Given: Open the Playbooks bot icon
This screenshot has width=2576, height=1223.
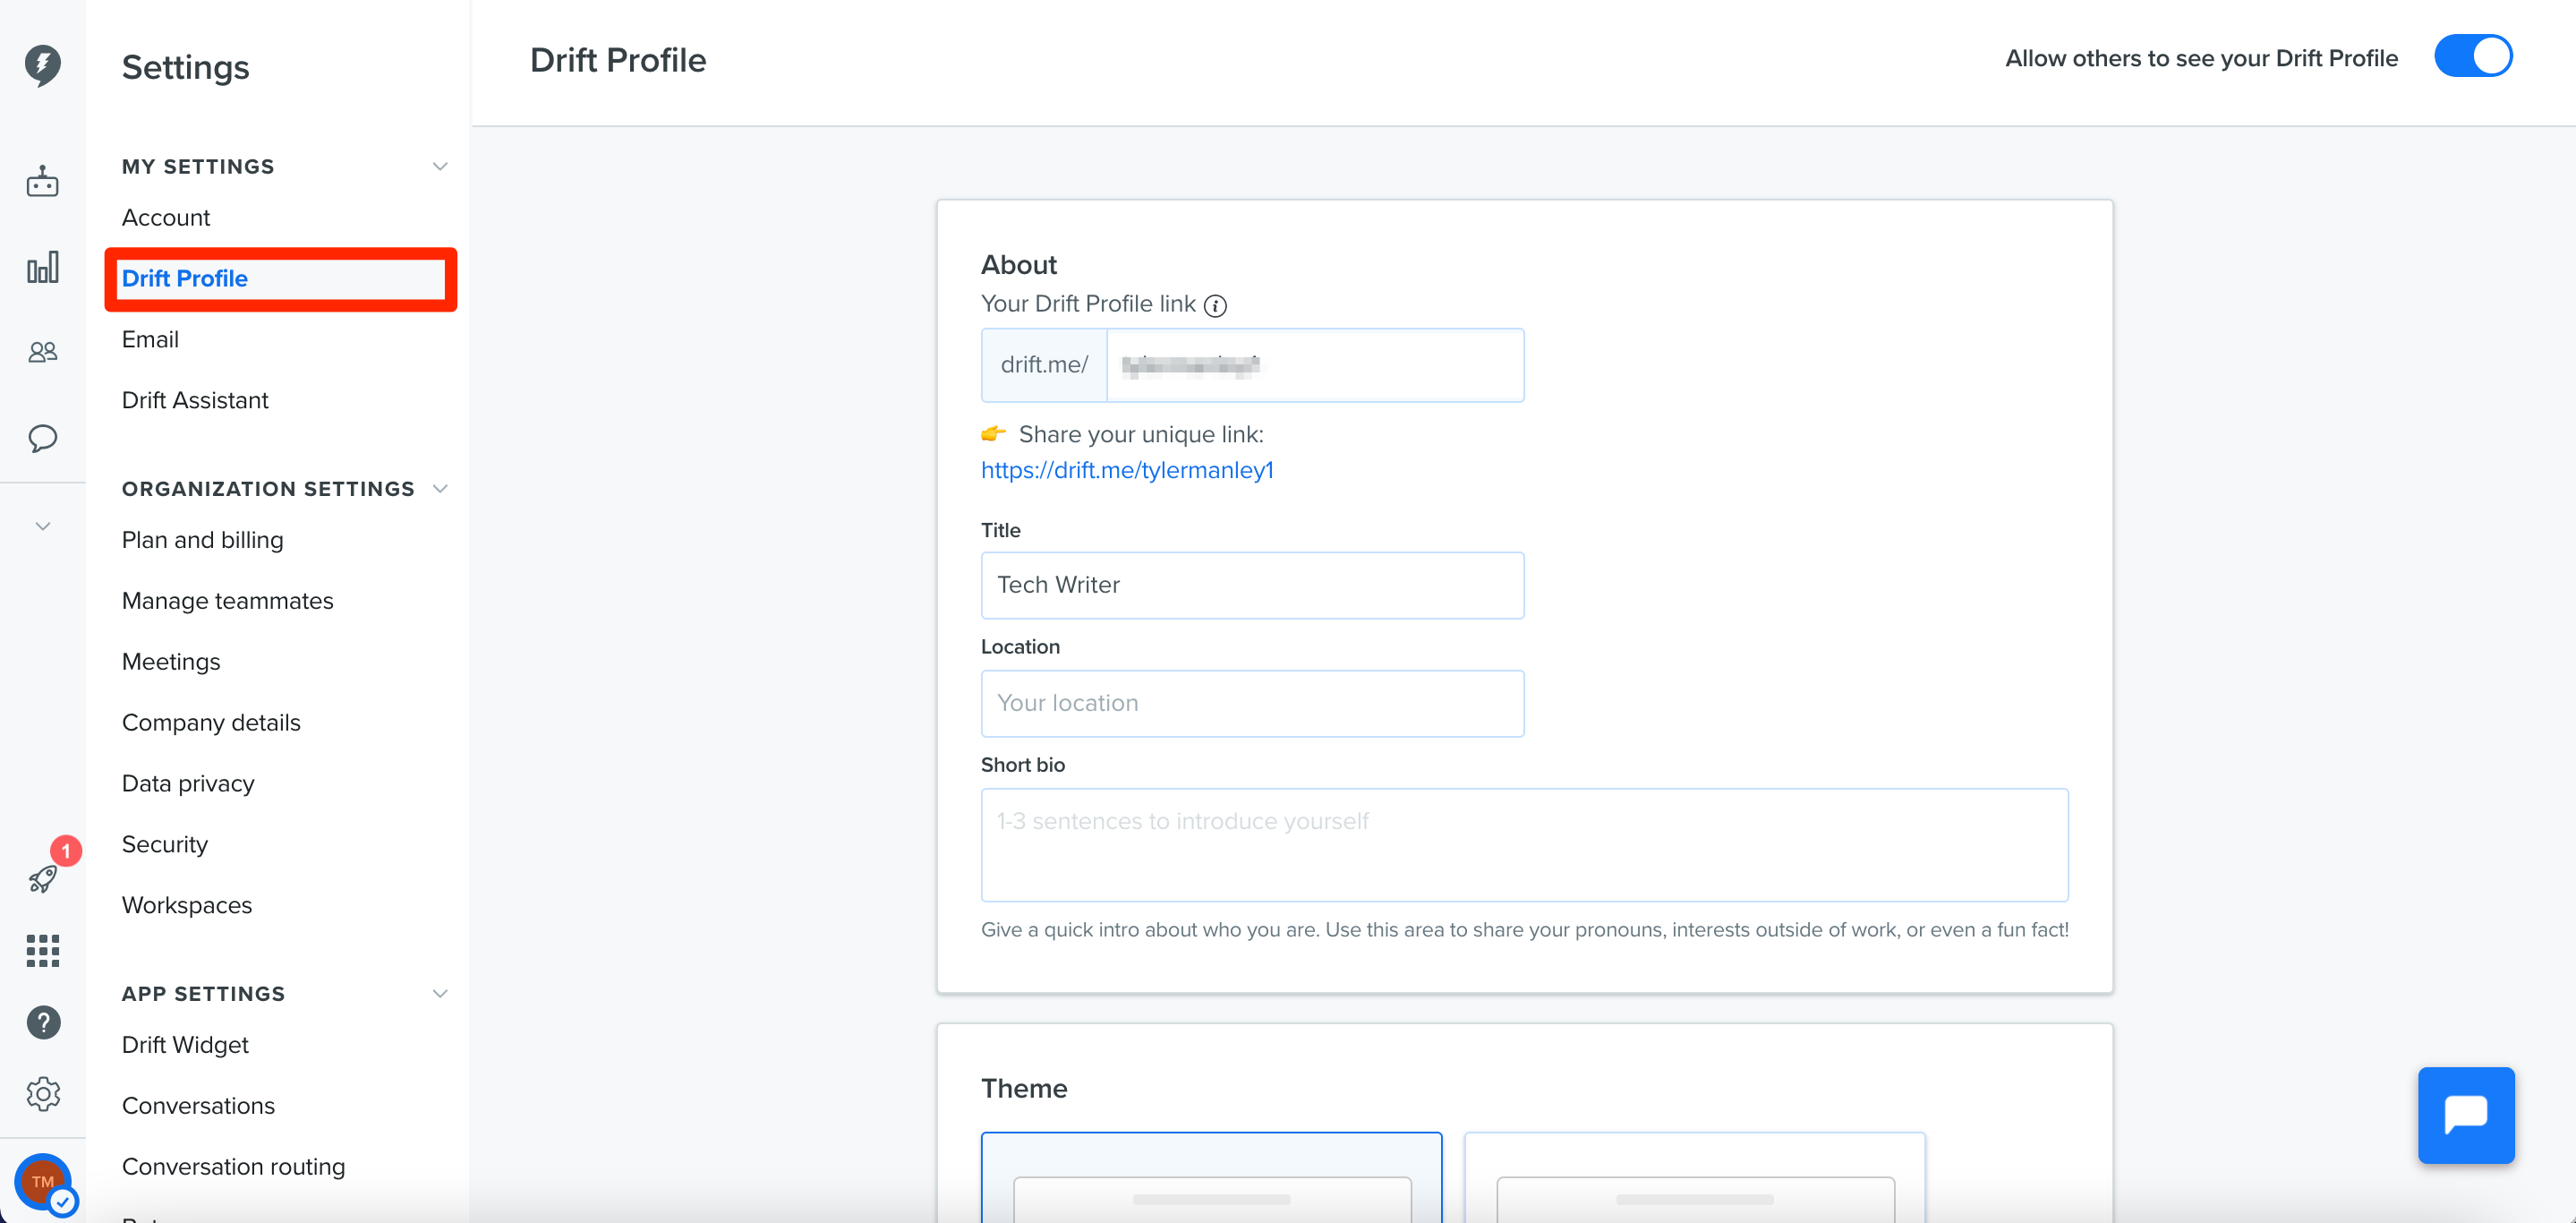Looking at the screenshot, I should pyautogui.click(x=42, y=182).
